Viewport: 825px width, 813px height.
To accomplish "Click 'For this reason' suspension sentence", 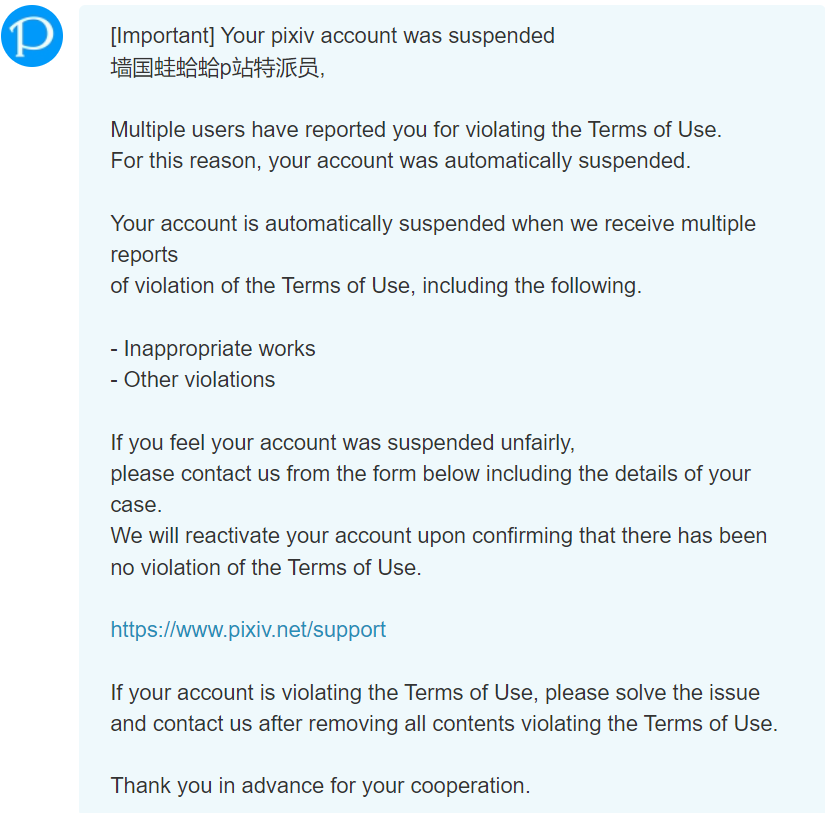I will [400, 160].
